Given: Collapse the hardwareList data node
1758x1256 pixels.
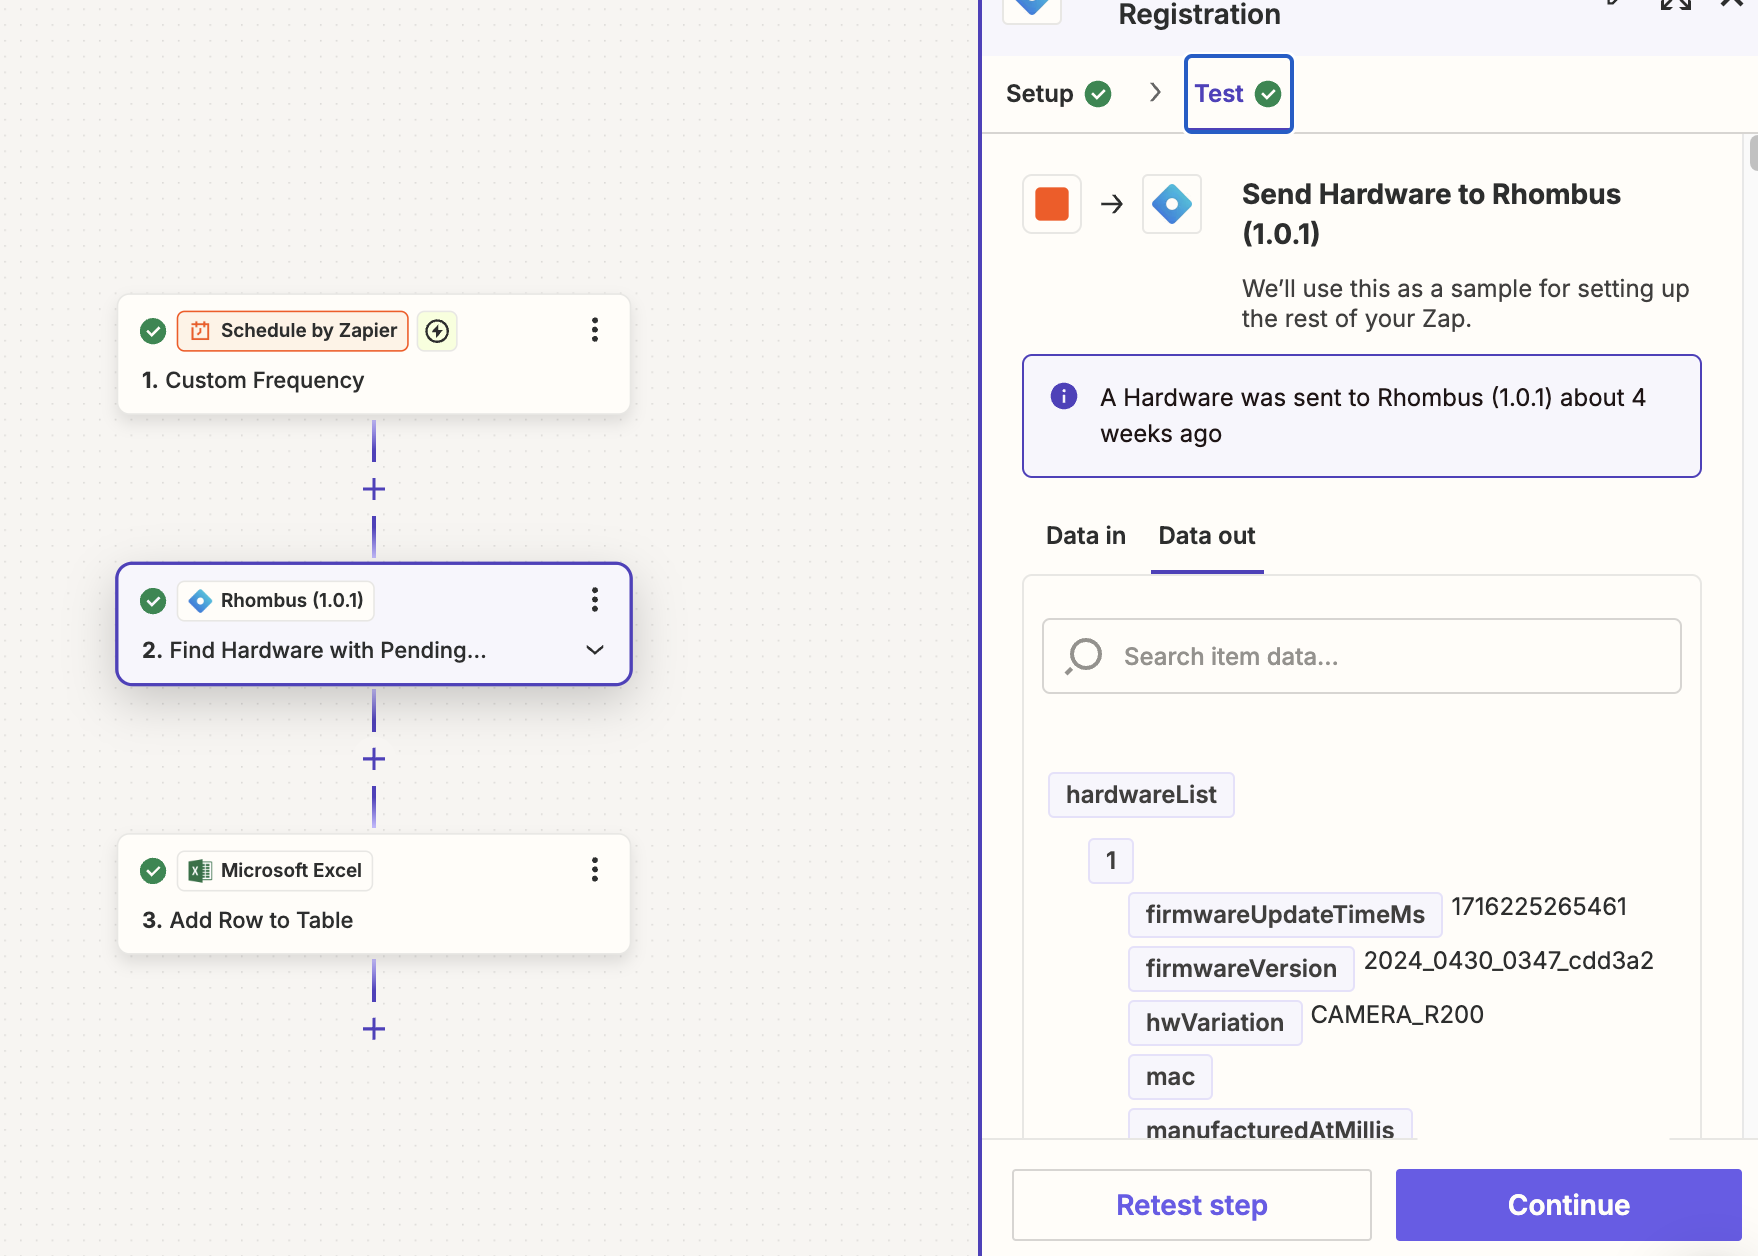Looking at the screenshot, I should tap(1141, 795).
